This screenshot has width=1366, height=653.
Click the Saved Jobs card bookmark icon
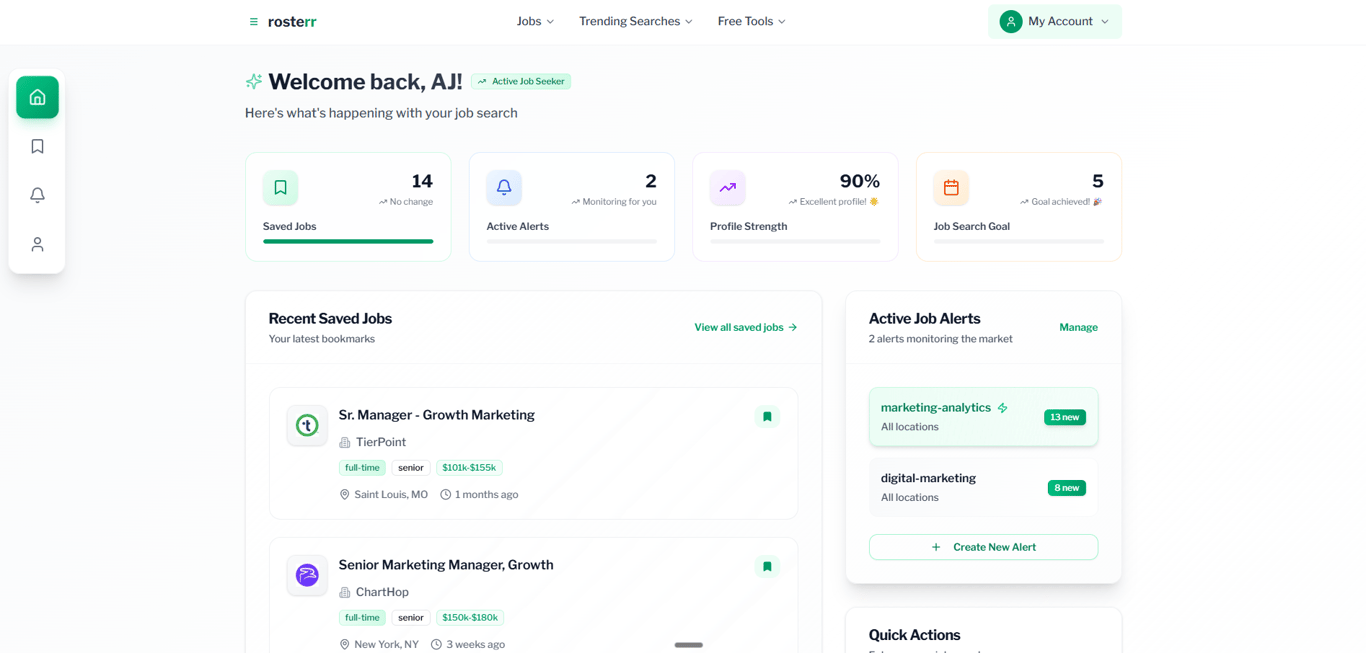(x=280, y=187)
